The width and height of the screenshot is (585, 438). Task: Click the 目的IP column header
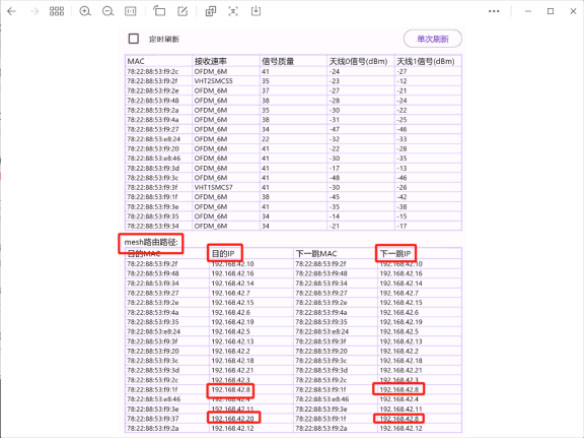coord(223,254)
